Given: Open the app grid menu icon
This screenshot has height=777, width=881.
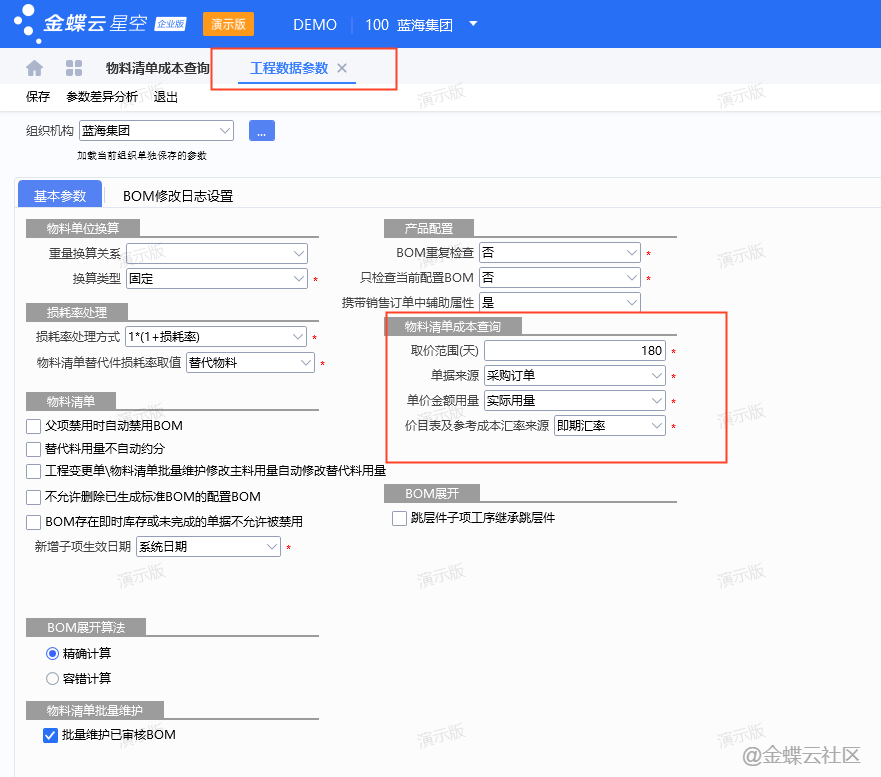Looking at the screenshot, I should [x=74, y=68].
